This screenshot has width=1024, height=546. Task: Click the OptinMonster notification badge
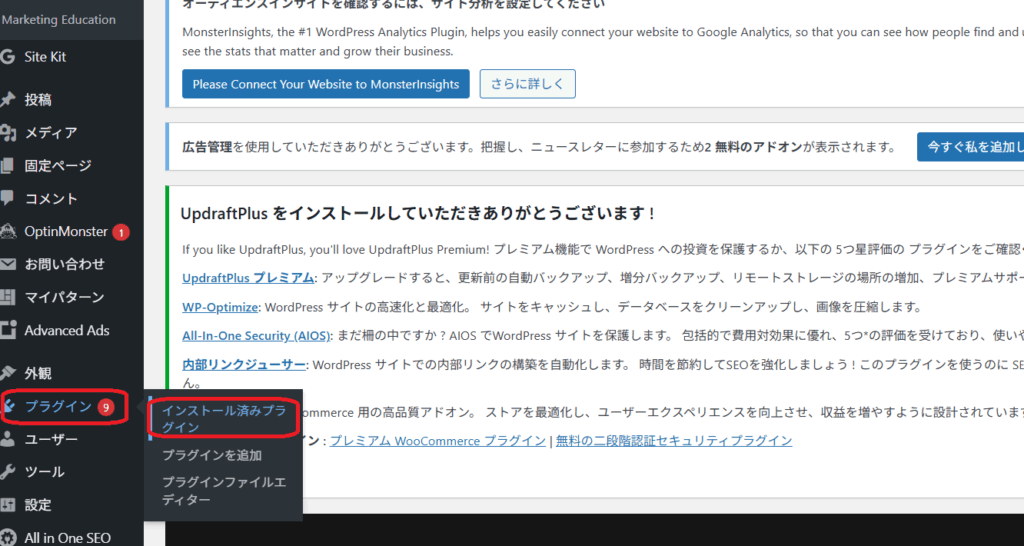[121, 232]
